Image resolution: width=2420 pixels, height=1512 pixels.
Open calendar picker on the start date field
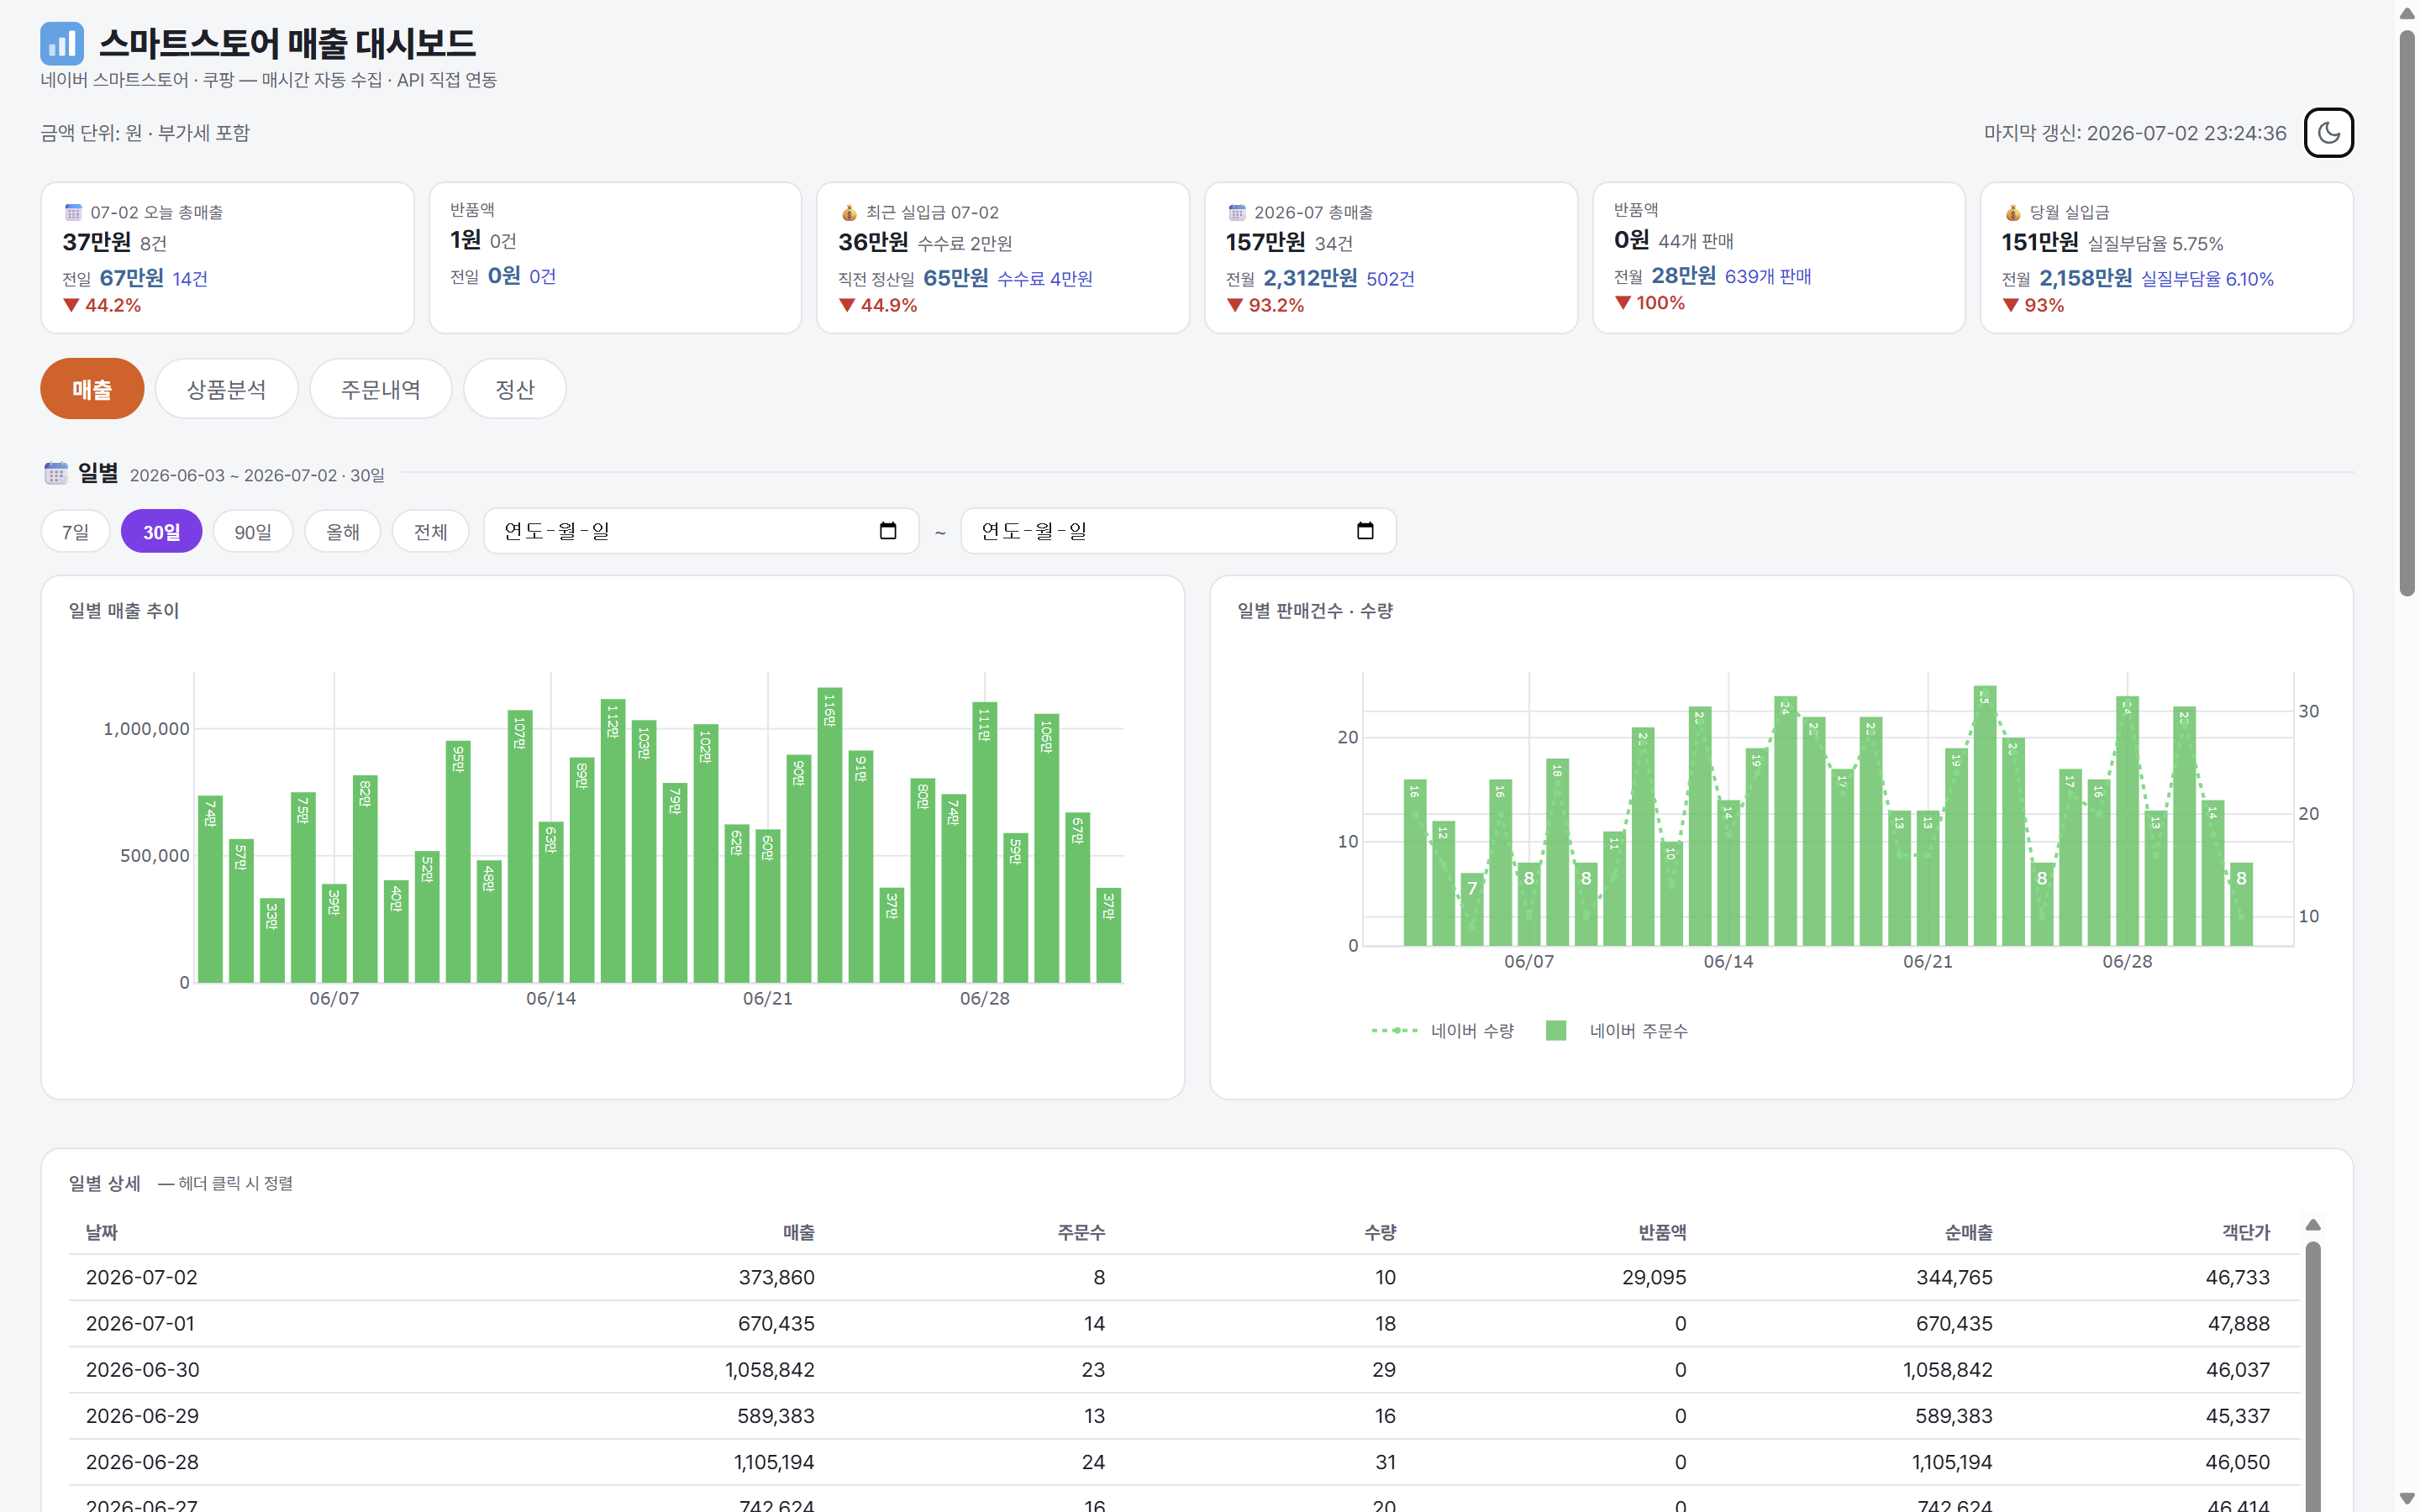pyautogui.click(x=887, y=531)
